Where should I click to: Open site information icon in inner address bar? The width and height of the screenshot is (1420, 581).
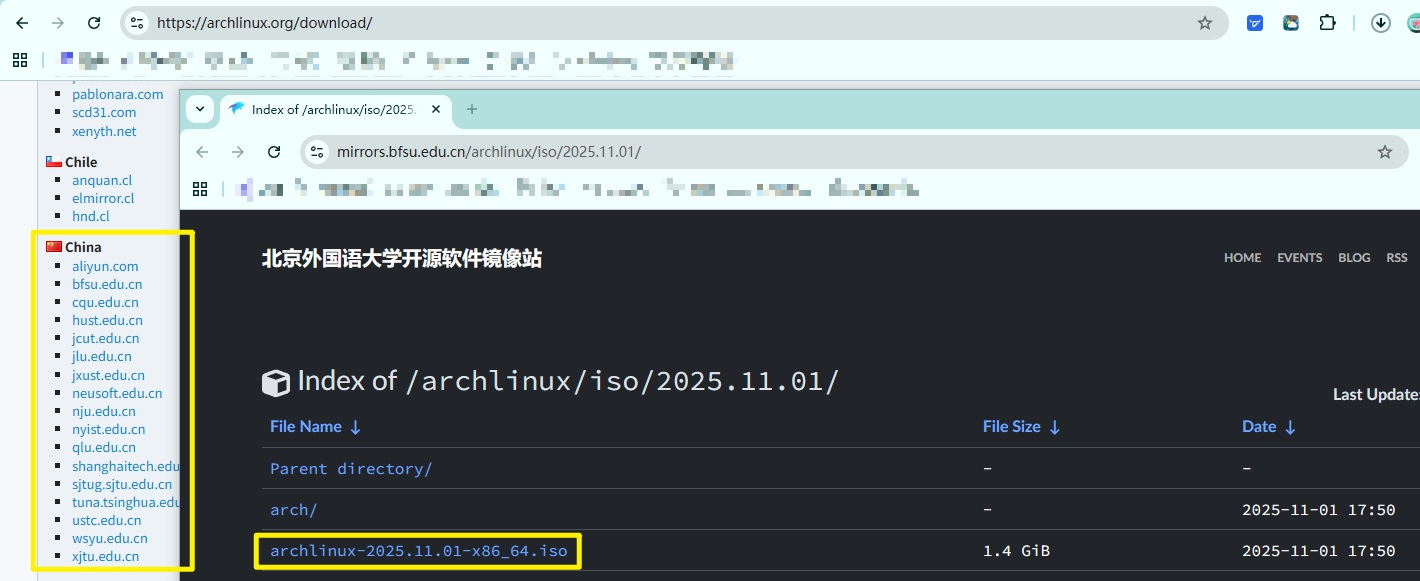pyautogui.click(x=317, y=151)
